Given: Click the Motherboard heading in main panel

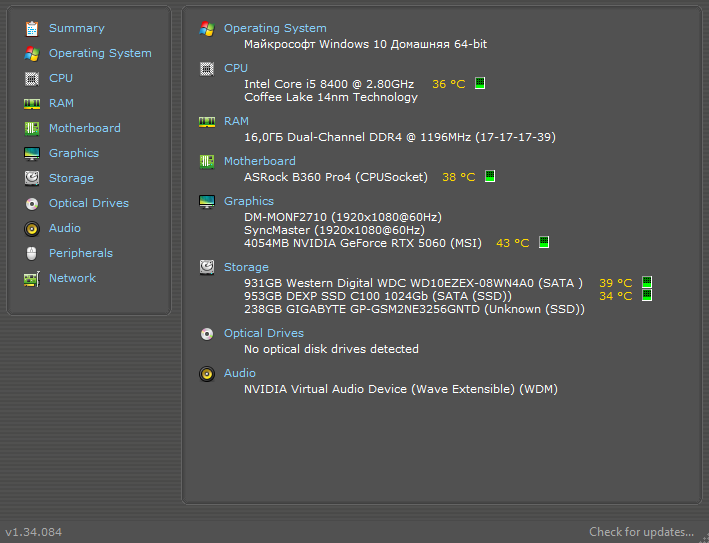Looking at the screenshot, I should tap(260, 161).
